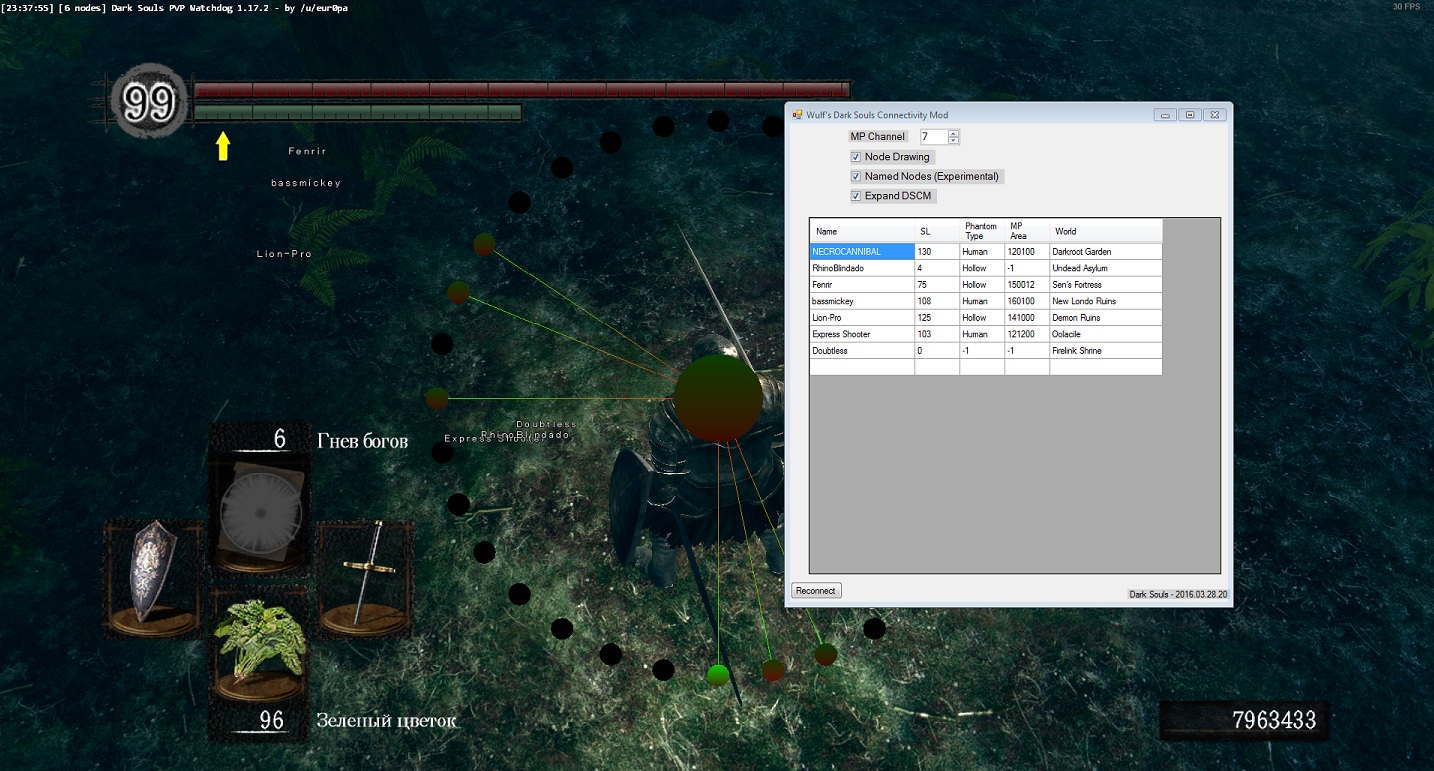1434x771 pixels.
Task: Click MP Area cell 160100
Action: coord(1027,301)
